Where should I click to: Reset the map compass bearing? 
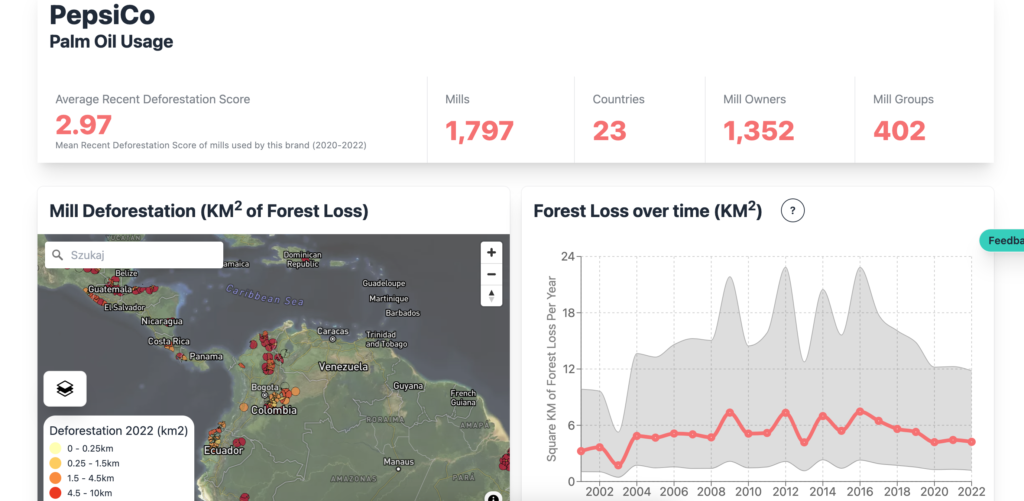pos(491,295)
